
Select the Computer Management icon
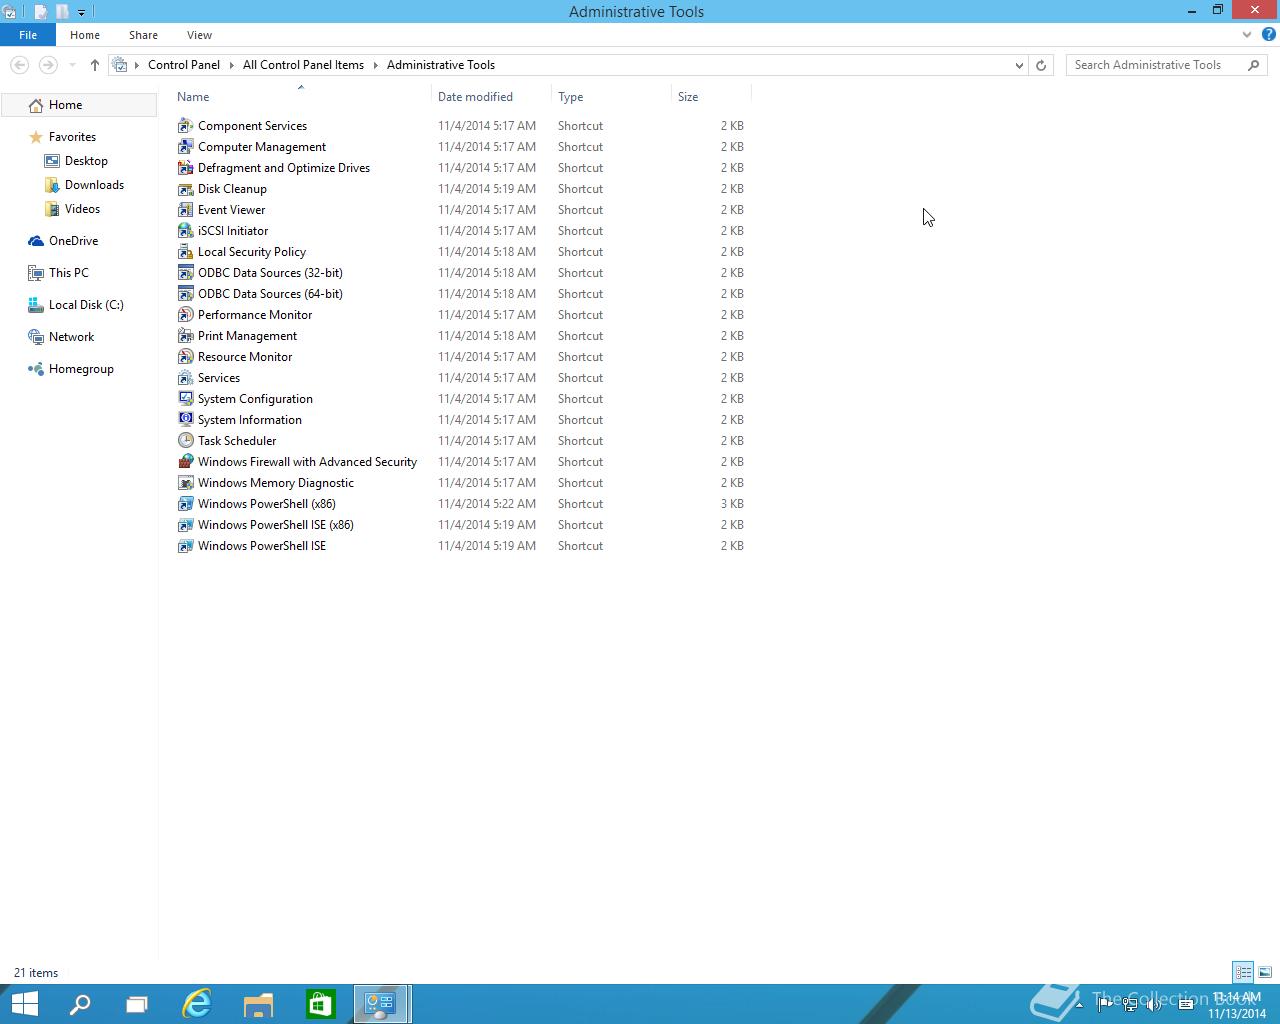[x=185, y=147]
